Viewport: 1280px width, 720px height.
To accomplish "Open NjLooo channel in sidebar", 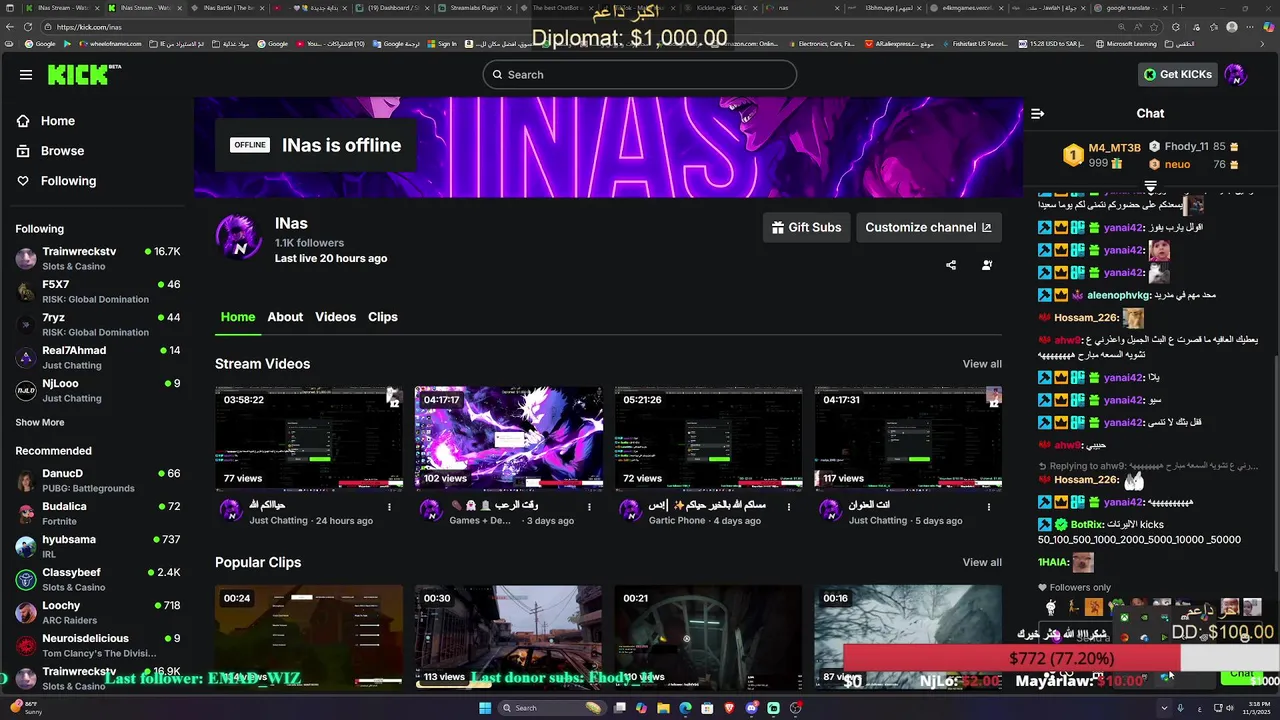I will point(97,391).
